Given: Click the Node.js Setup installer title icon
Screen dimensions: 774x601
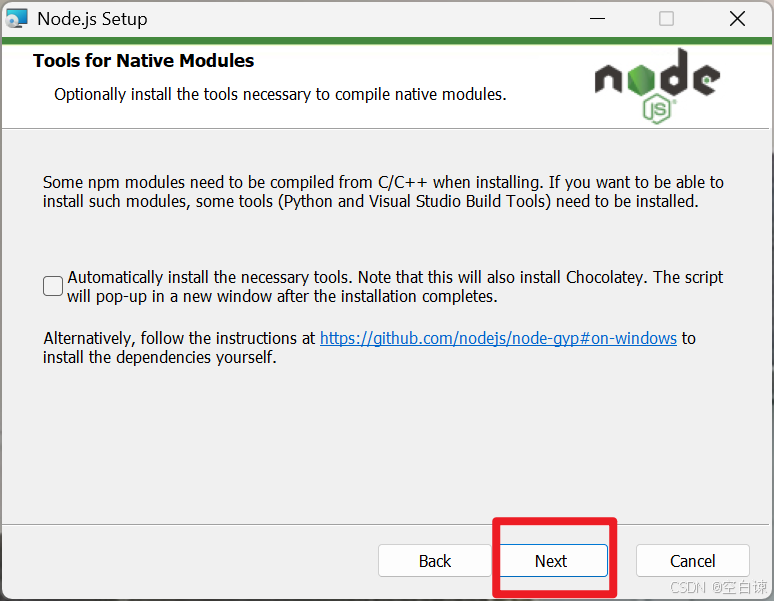Looking at the screenshot, I should point(17,19).
